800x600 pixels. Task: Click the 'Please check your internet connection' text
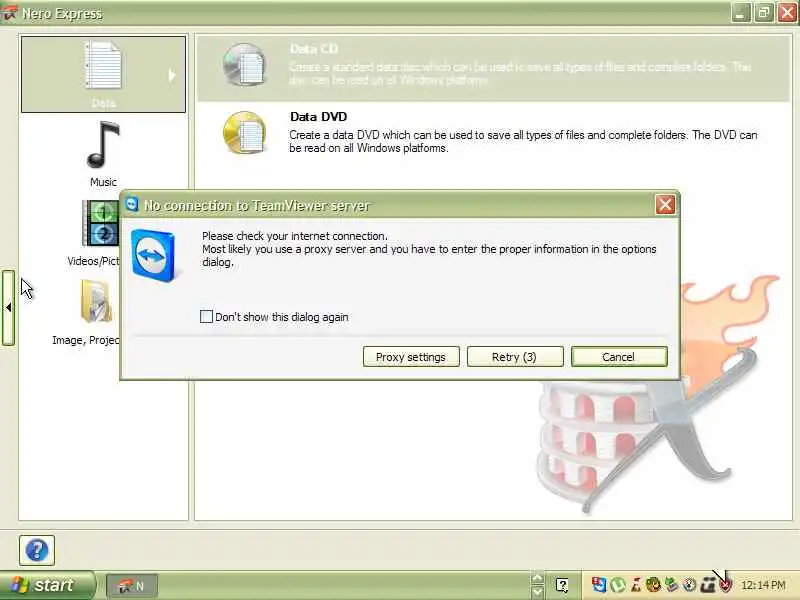[x=294, y=236]
